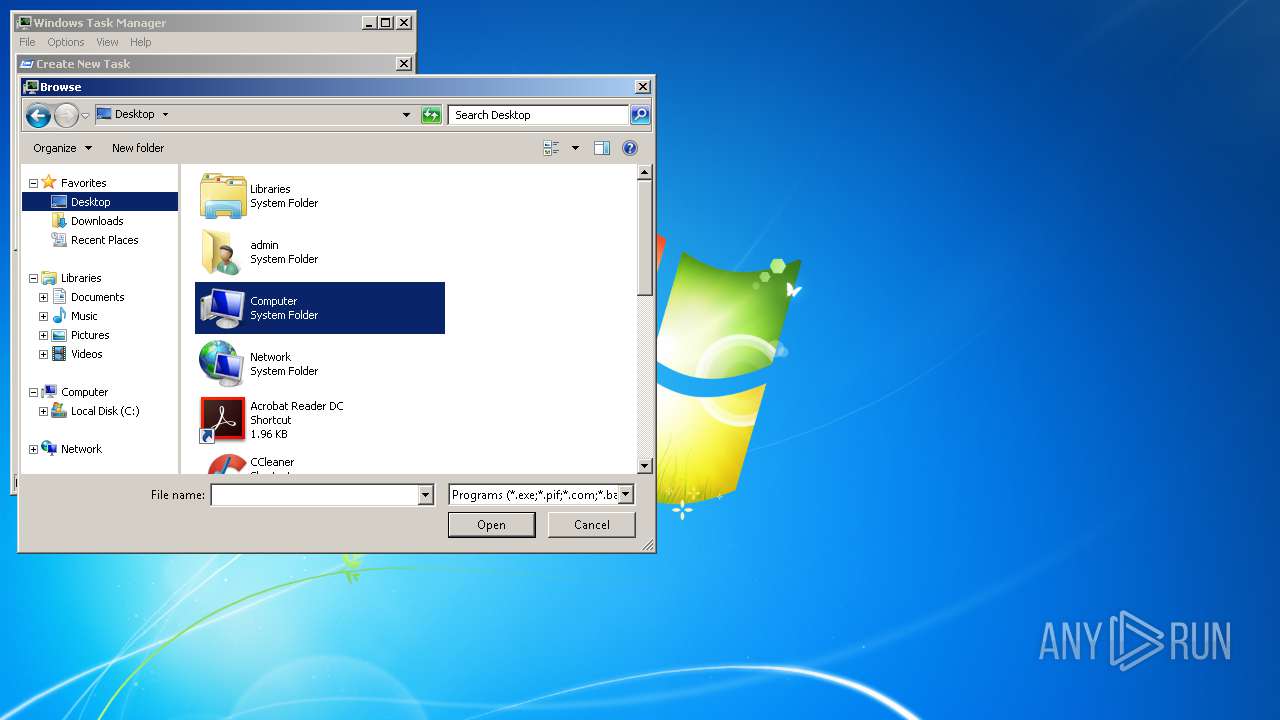
Task: Click the Desktop icon in address bar
Action: [104, 114]
